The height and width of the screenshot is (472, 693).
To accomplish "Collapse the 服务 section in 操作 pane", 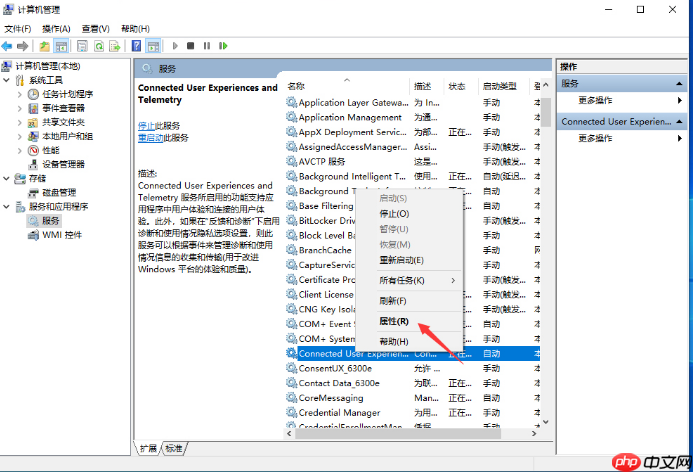I will (679, 84).
